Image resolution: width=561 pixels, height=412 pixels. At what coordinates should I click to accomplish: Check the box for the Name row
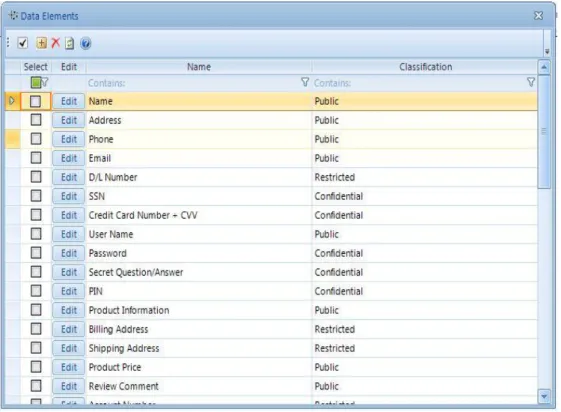[35, 101]
